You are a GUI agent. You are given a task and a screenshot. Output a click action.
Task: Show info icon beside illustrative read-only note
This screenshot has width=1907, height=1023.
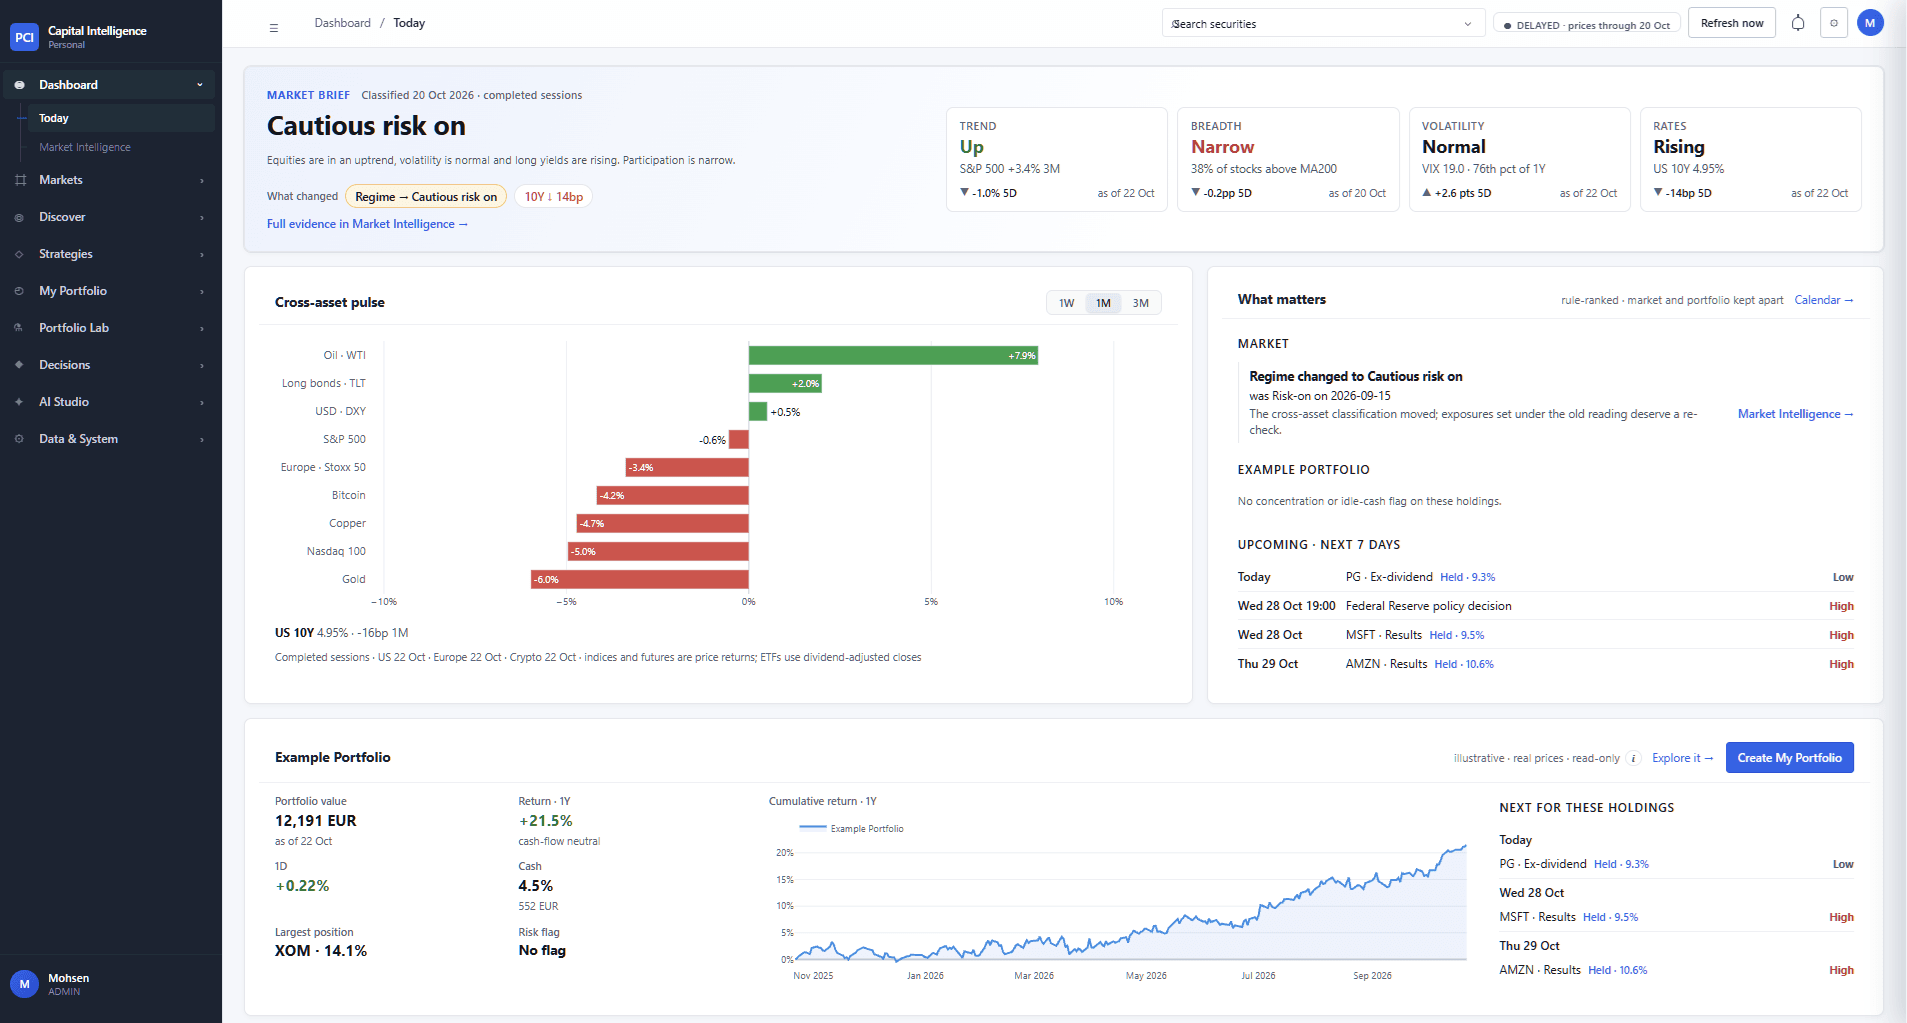(1633, 758)
